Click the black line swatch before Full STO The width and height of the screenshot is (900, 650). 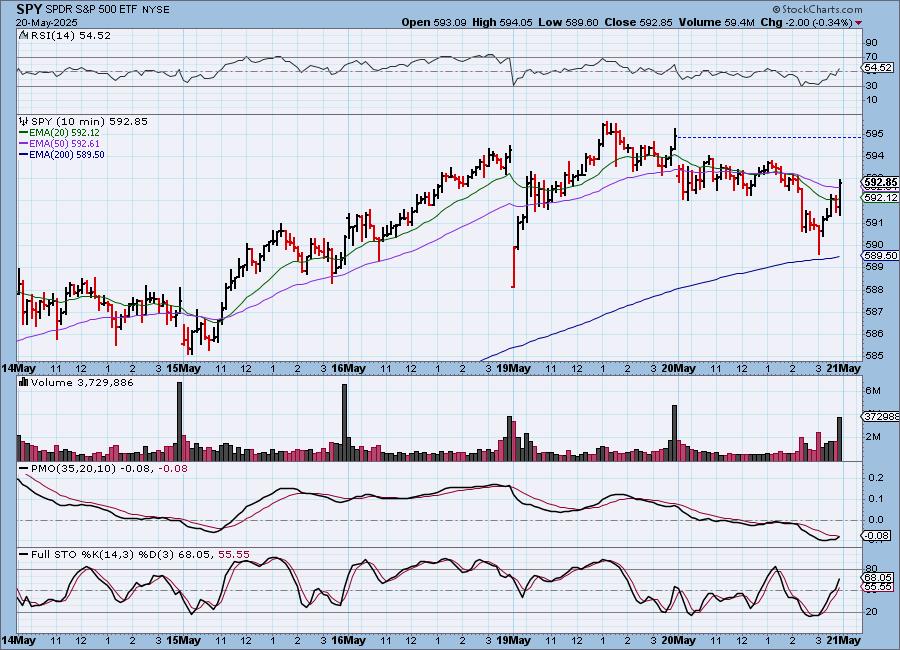pos(24,555)
